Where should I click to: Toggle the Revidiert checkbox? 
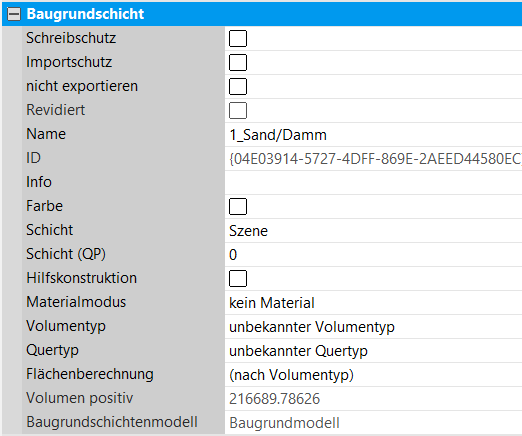click(x=238, y=110)
